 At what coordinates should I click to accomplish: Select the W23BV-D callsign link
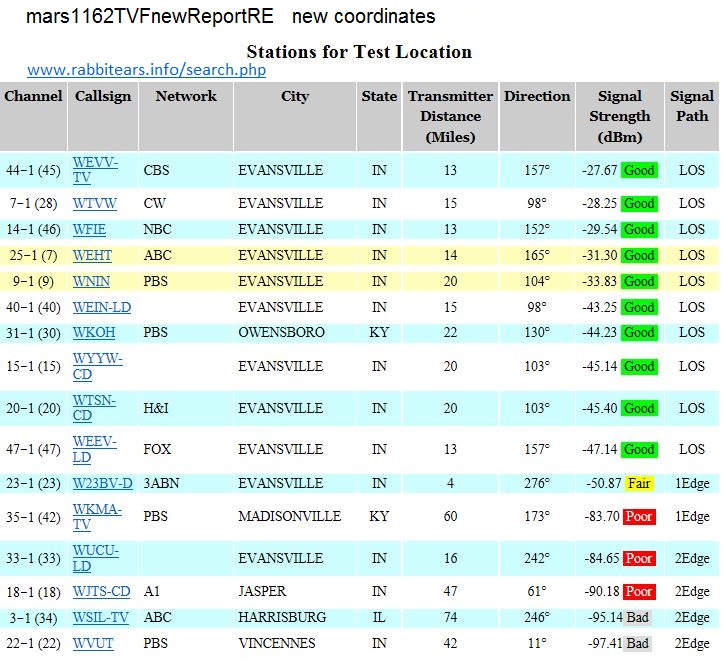point(102,483)
